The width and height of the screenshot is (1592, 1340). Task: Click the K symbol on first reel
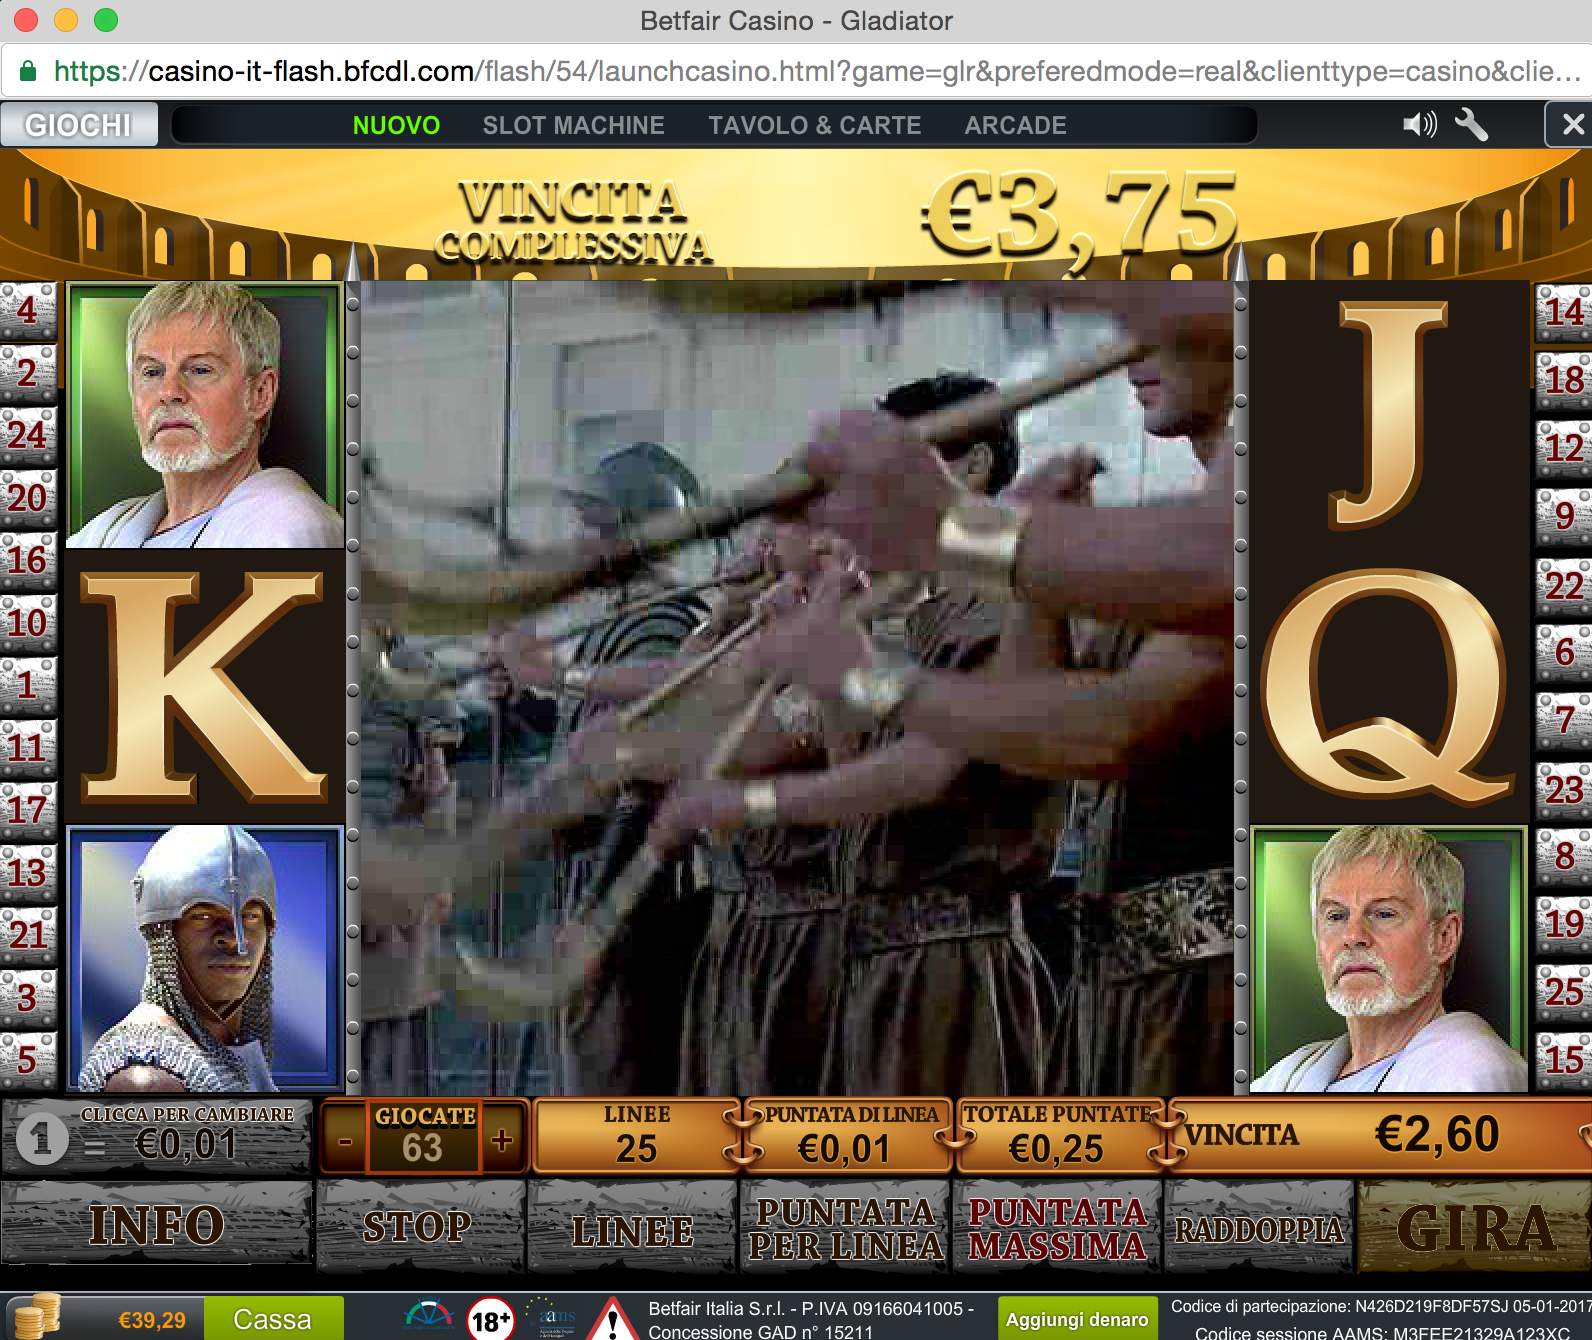tap(205, 686)
